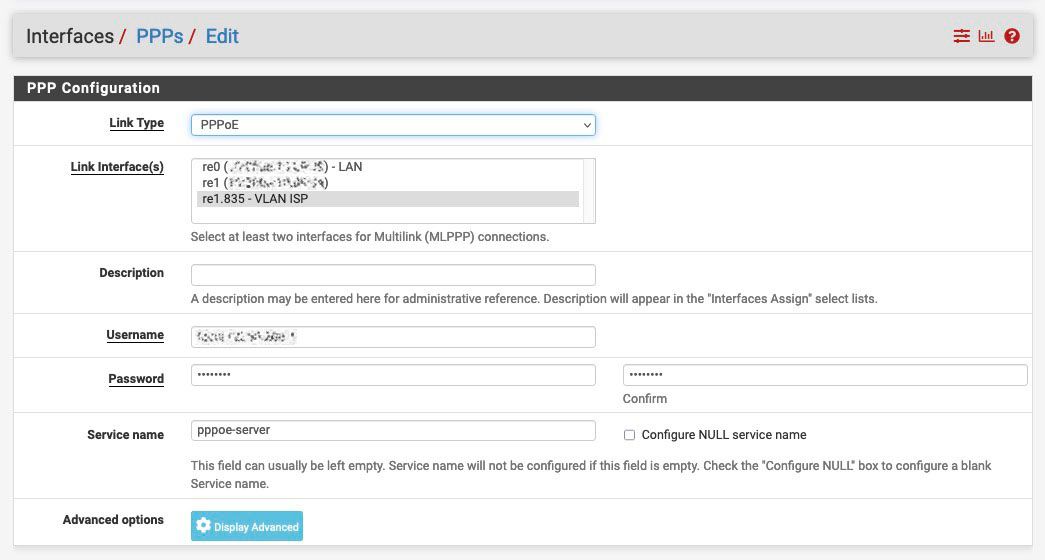The image size is (1045, 560).
Task: Click the status graph icon
Action: 986,36
